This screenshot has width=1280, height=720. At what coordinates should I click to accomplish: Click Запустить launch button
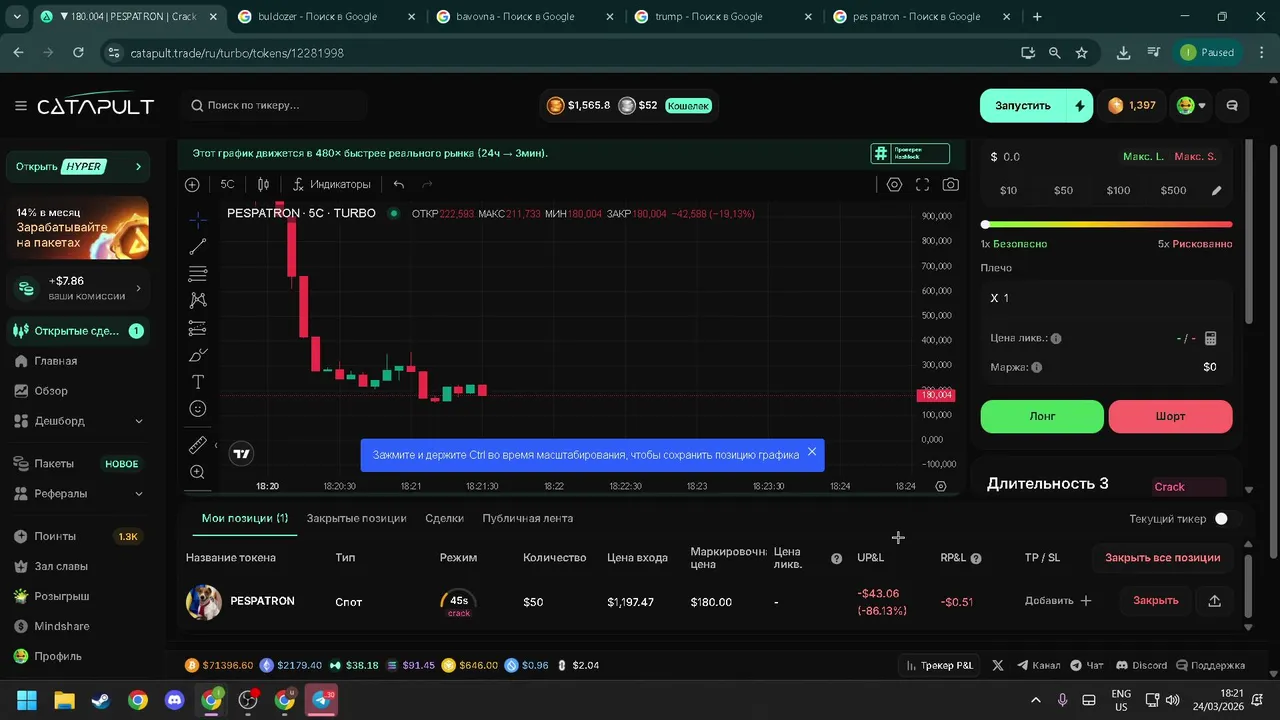coord(1024,106)
